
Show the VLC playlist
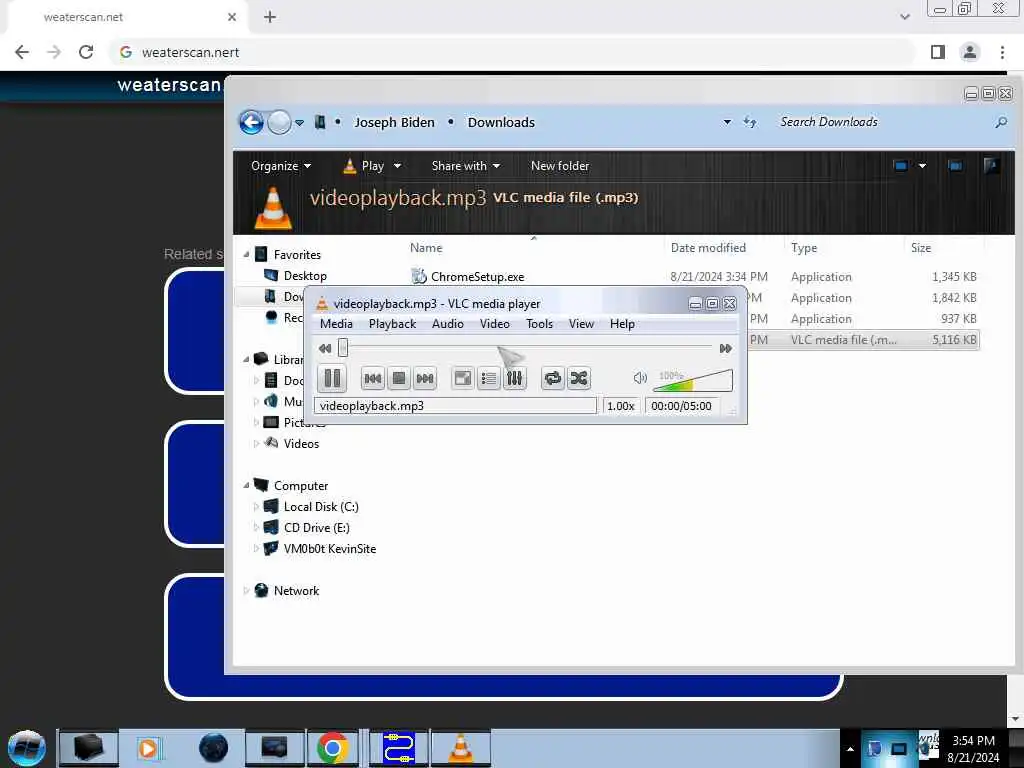tap(488, 378)
